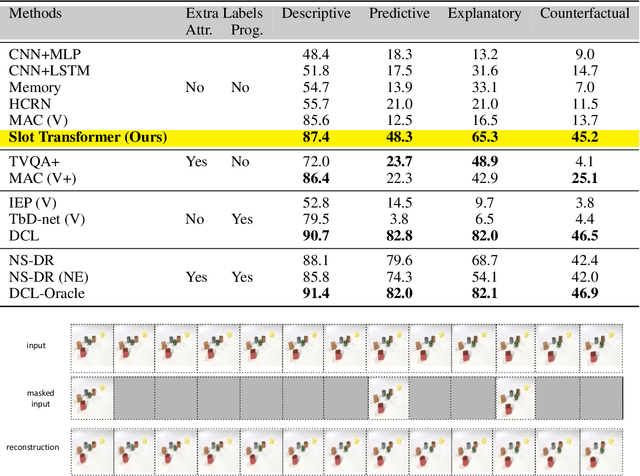Open the first frame in the input row
Image resolution: width=640 pixels, height=476 pixels.
(x=91, y=346)
